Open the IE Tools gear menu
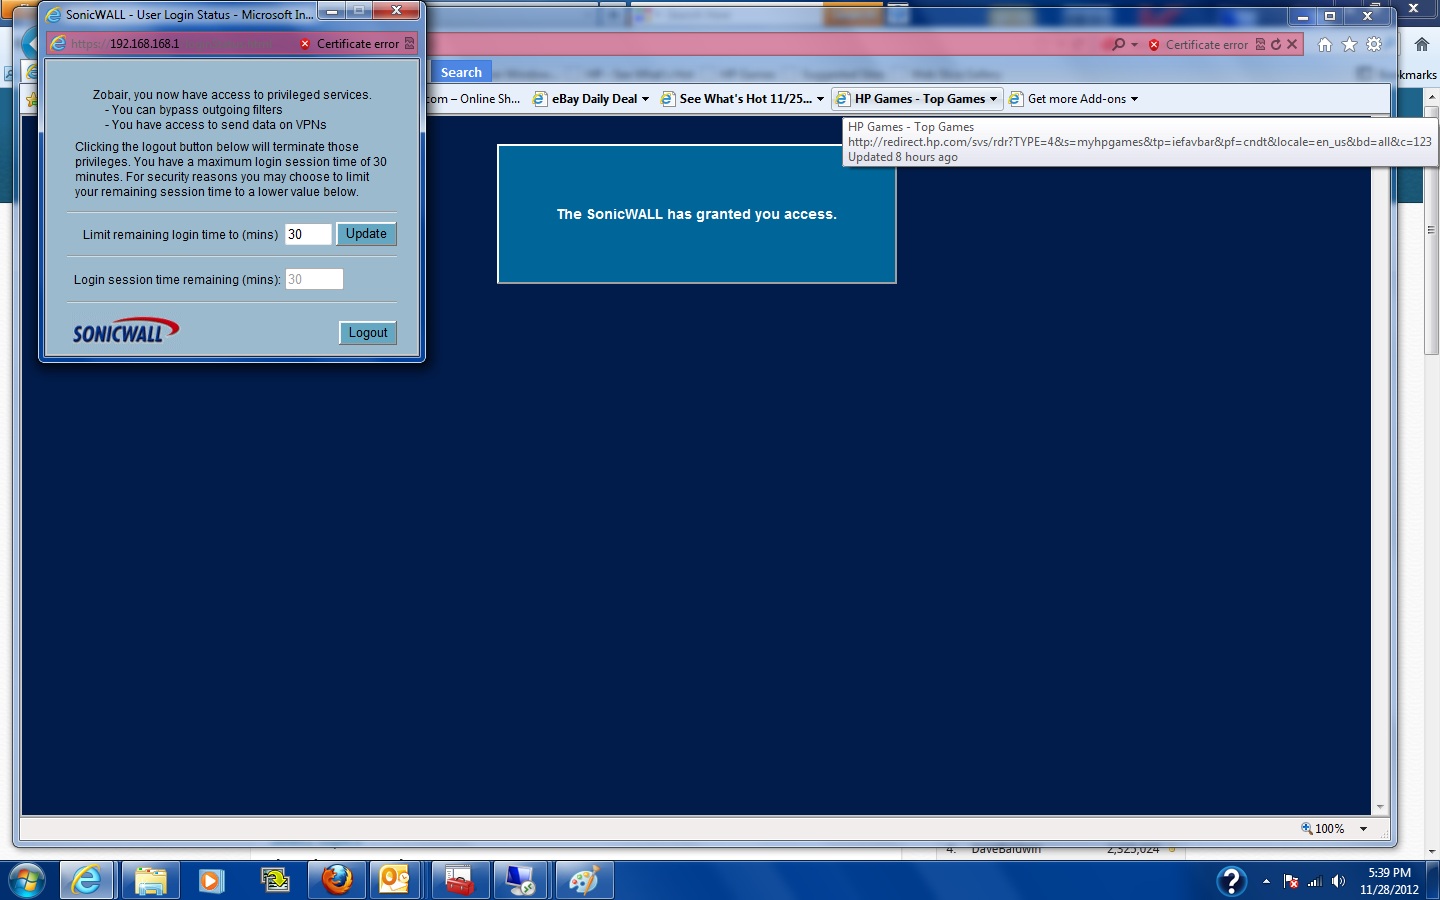Image resolution: width=1440 pixels, height=900 pixels. click(1374, 44)
